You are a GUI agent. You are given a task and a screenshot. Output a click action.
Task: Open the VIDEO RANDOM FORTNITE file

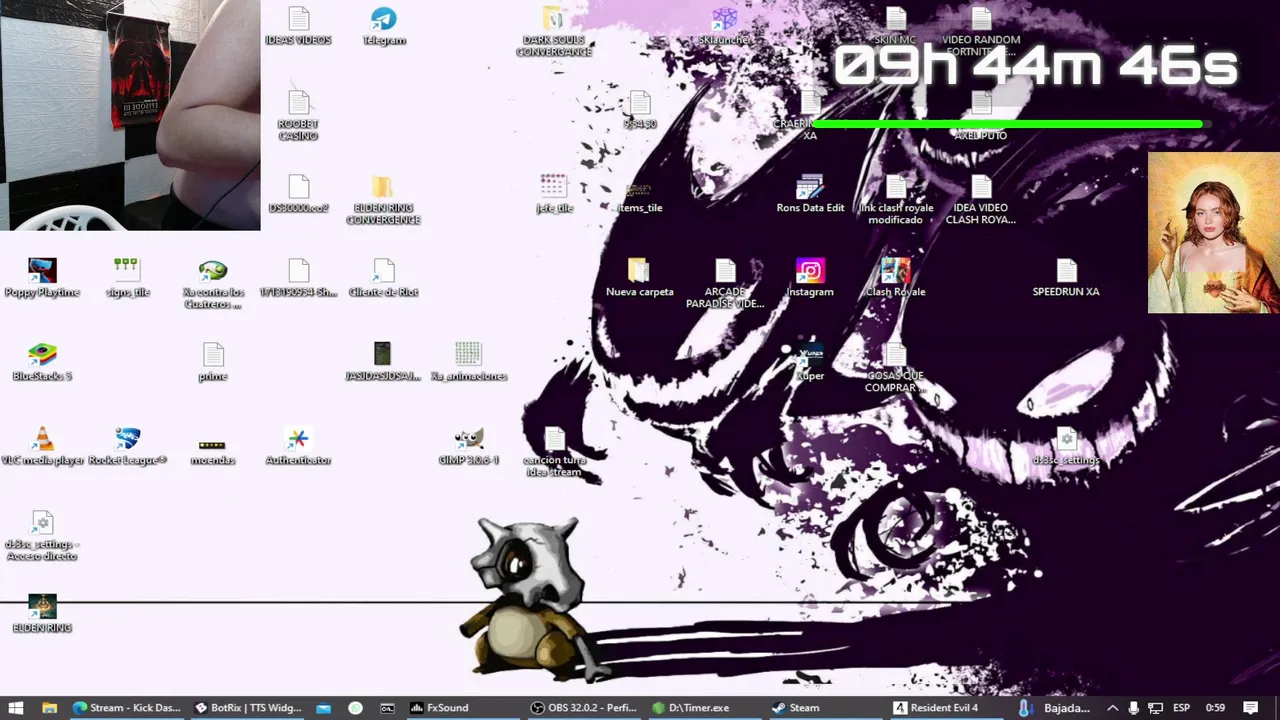981,32
